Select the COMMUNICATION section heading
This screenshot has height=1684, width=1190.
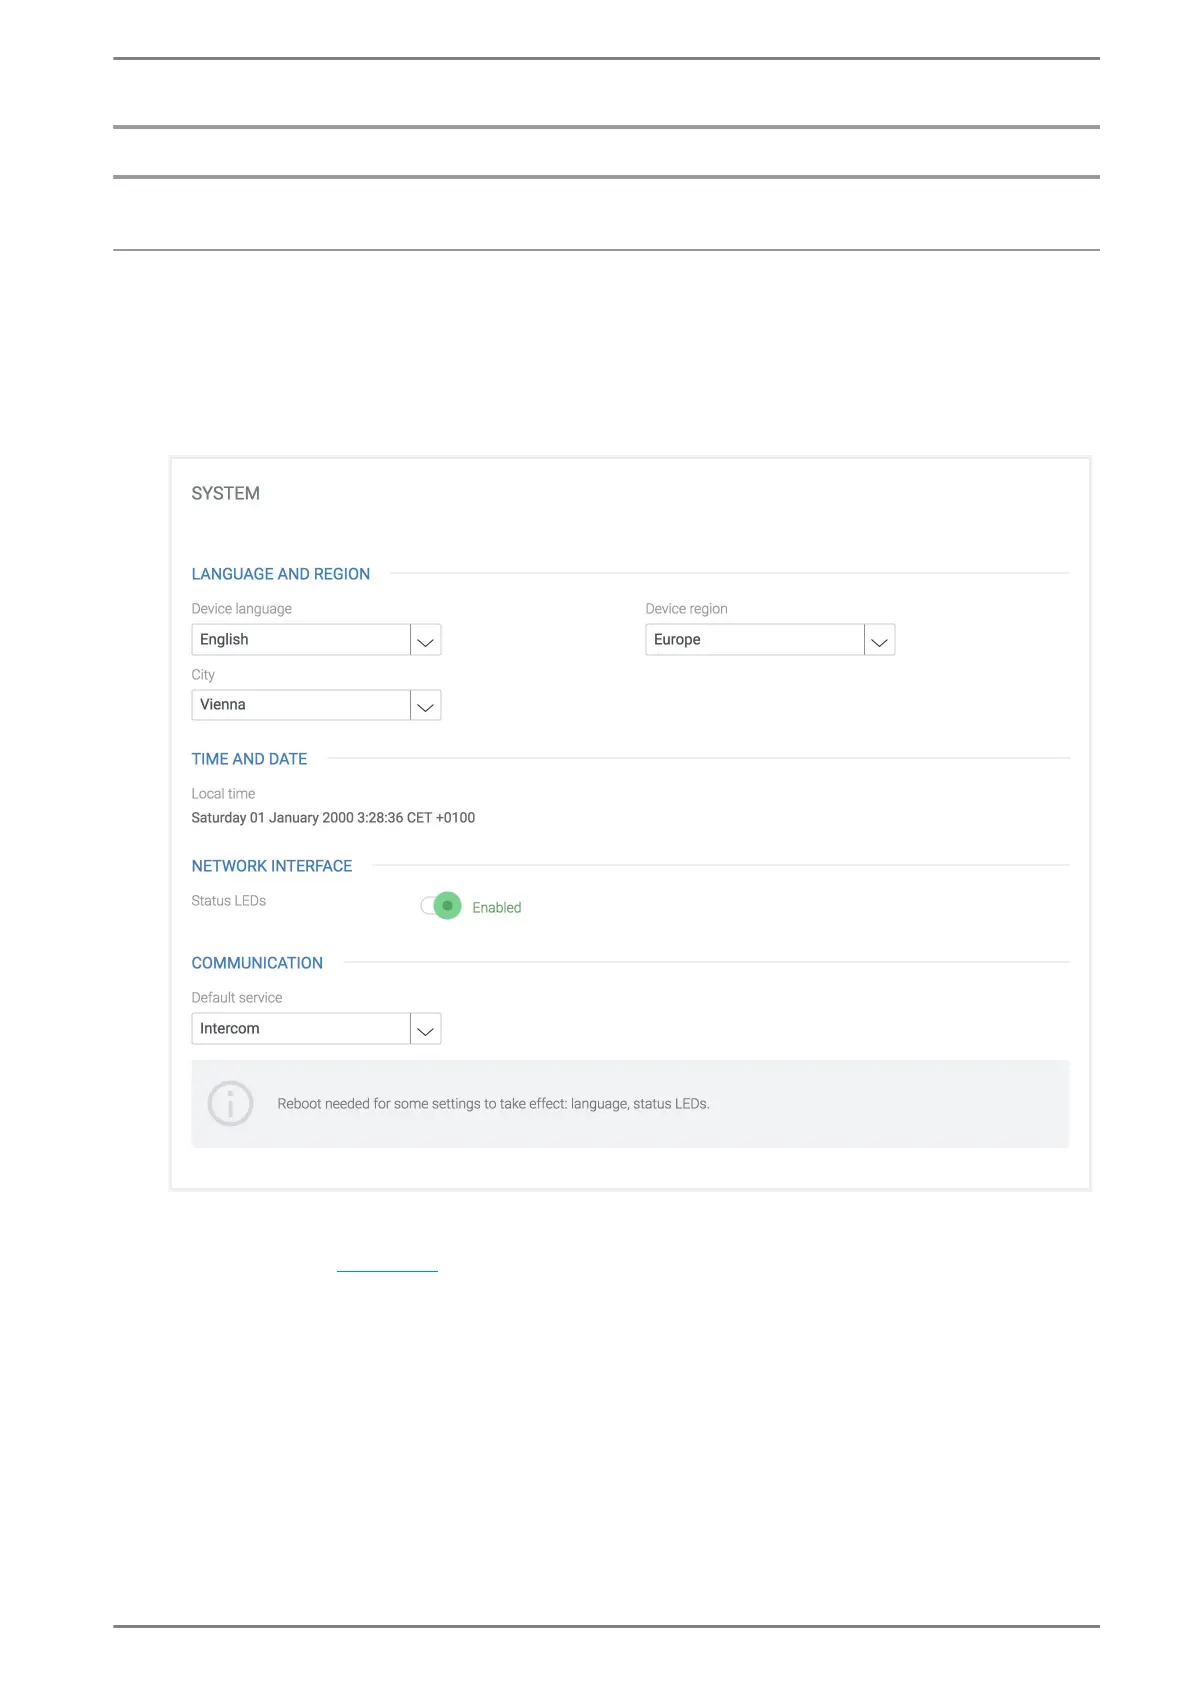257,963
